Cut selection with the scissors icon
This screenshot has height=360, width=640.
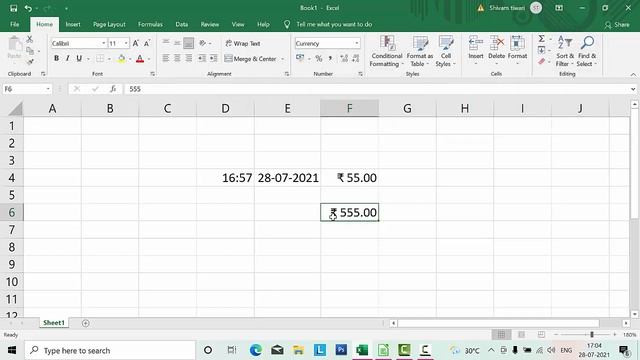point(29,40)
